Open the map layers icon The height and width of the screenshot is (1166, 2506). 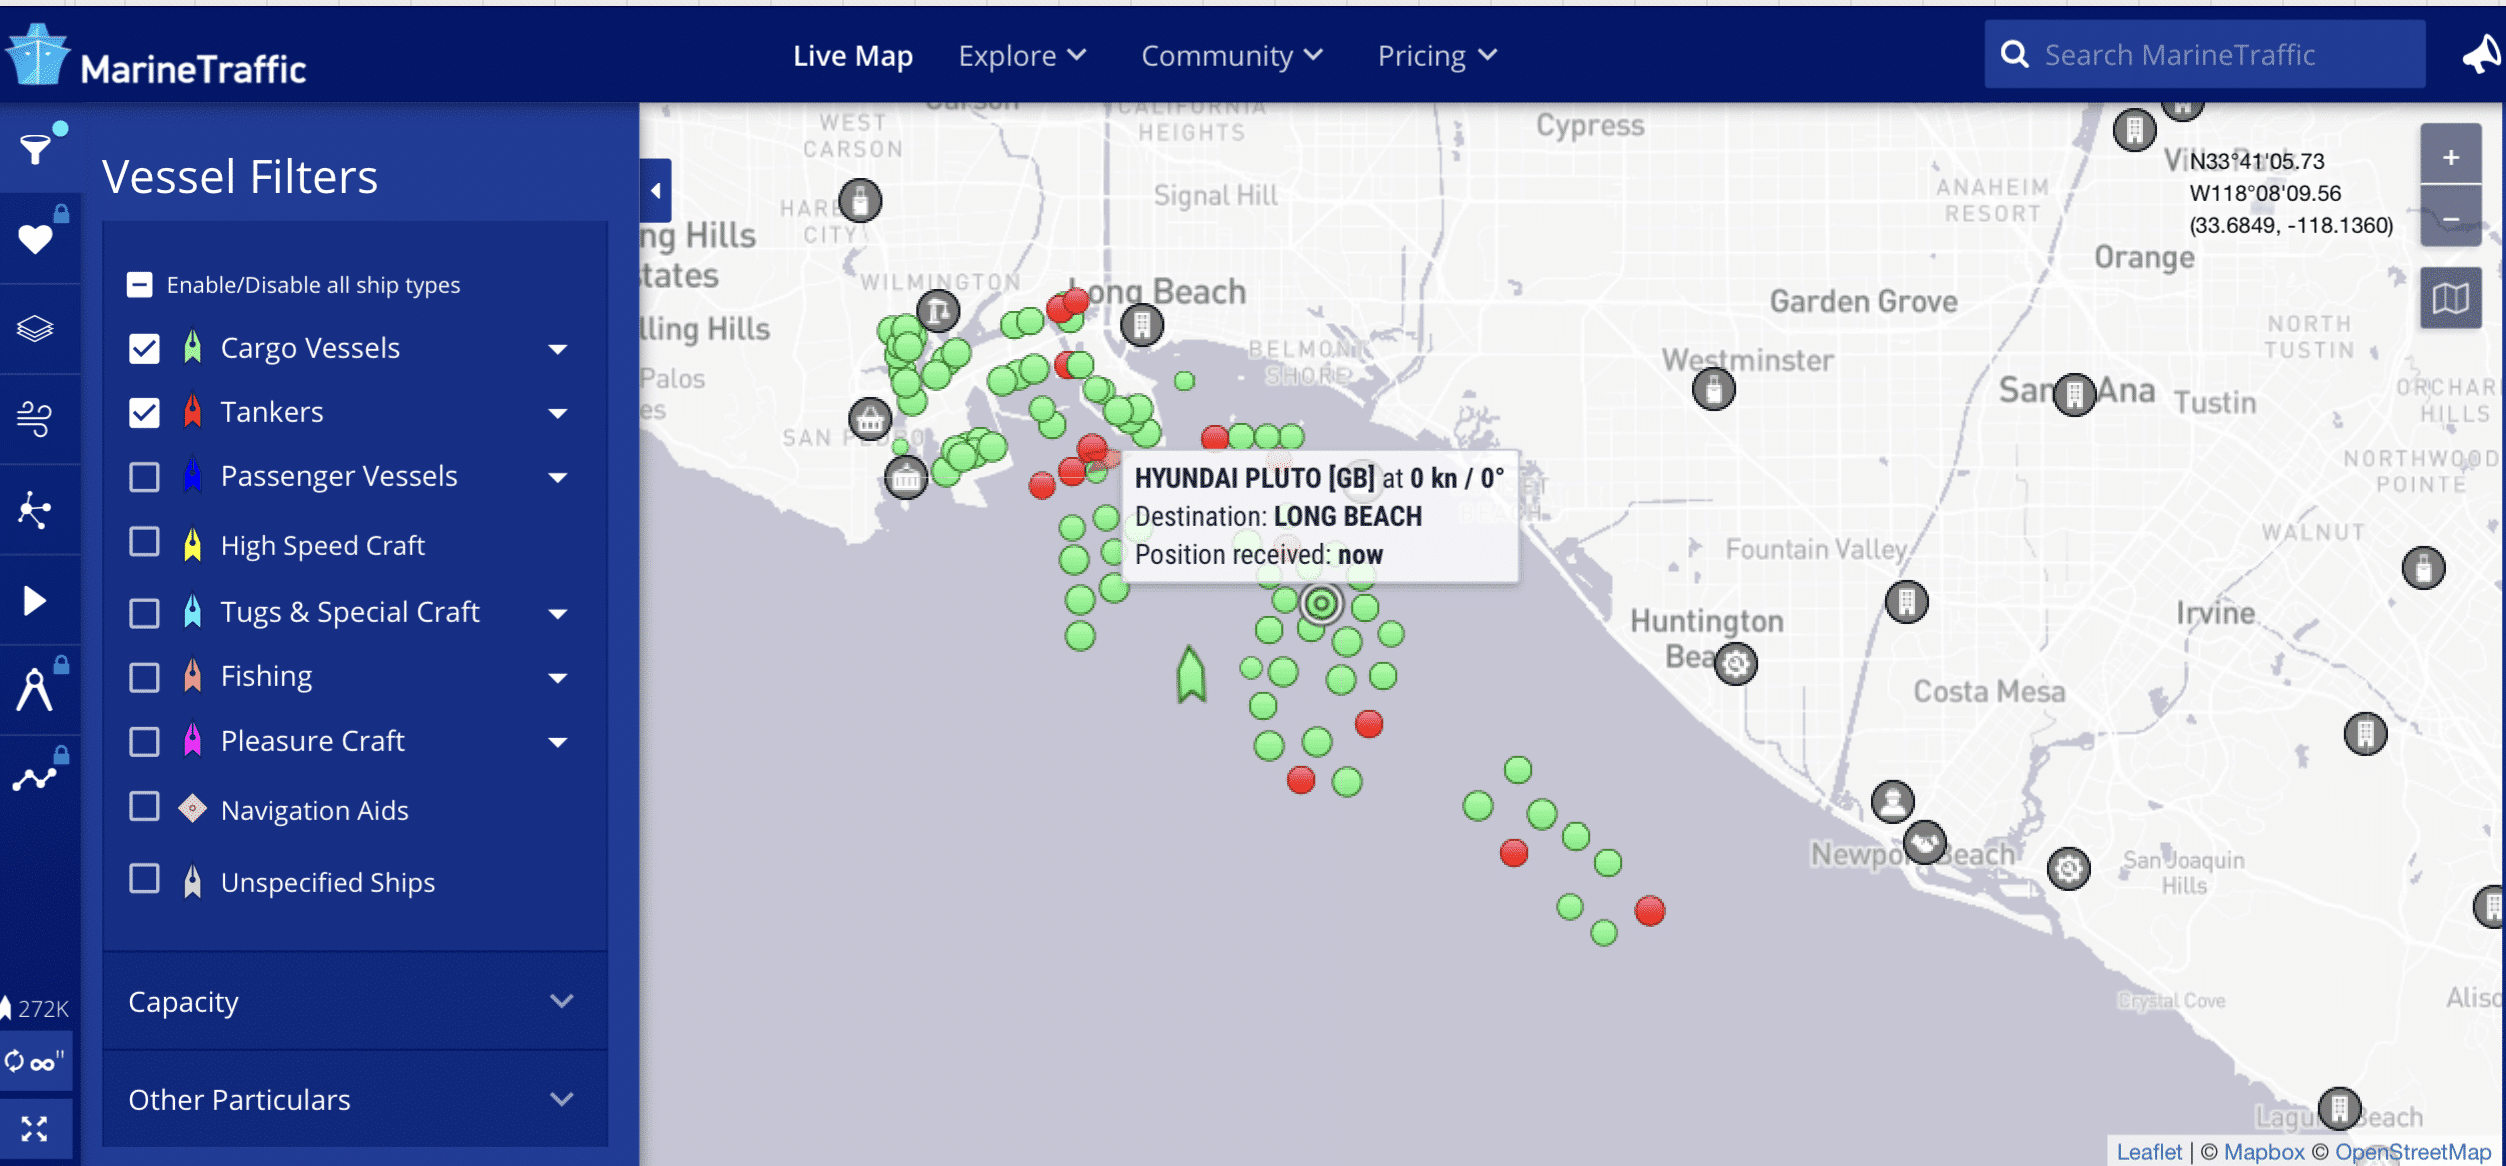coord(36,328)
